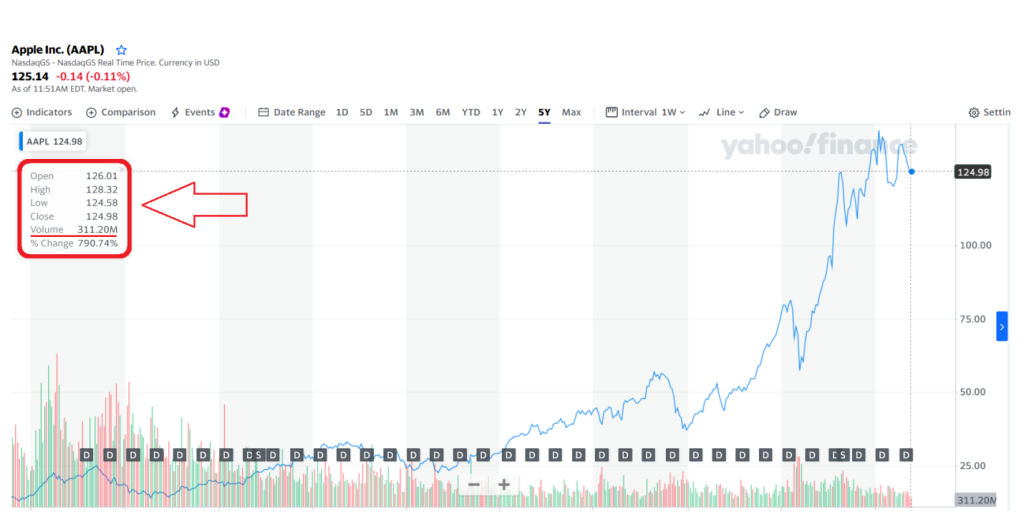Viewport: 1024px width, 512px height.
Task: Open the Date Range picker
Action: [292, 112]
